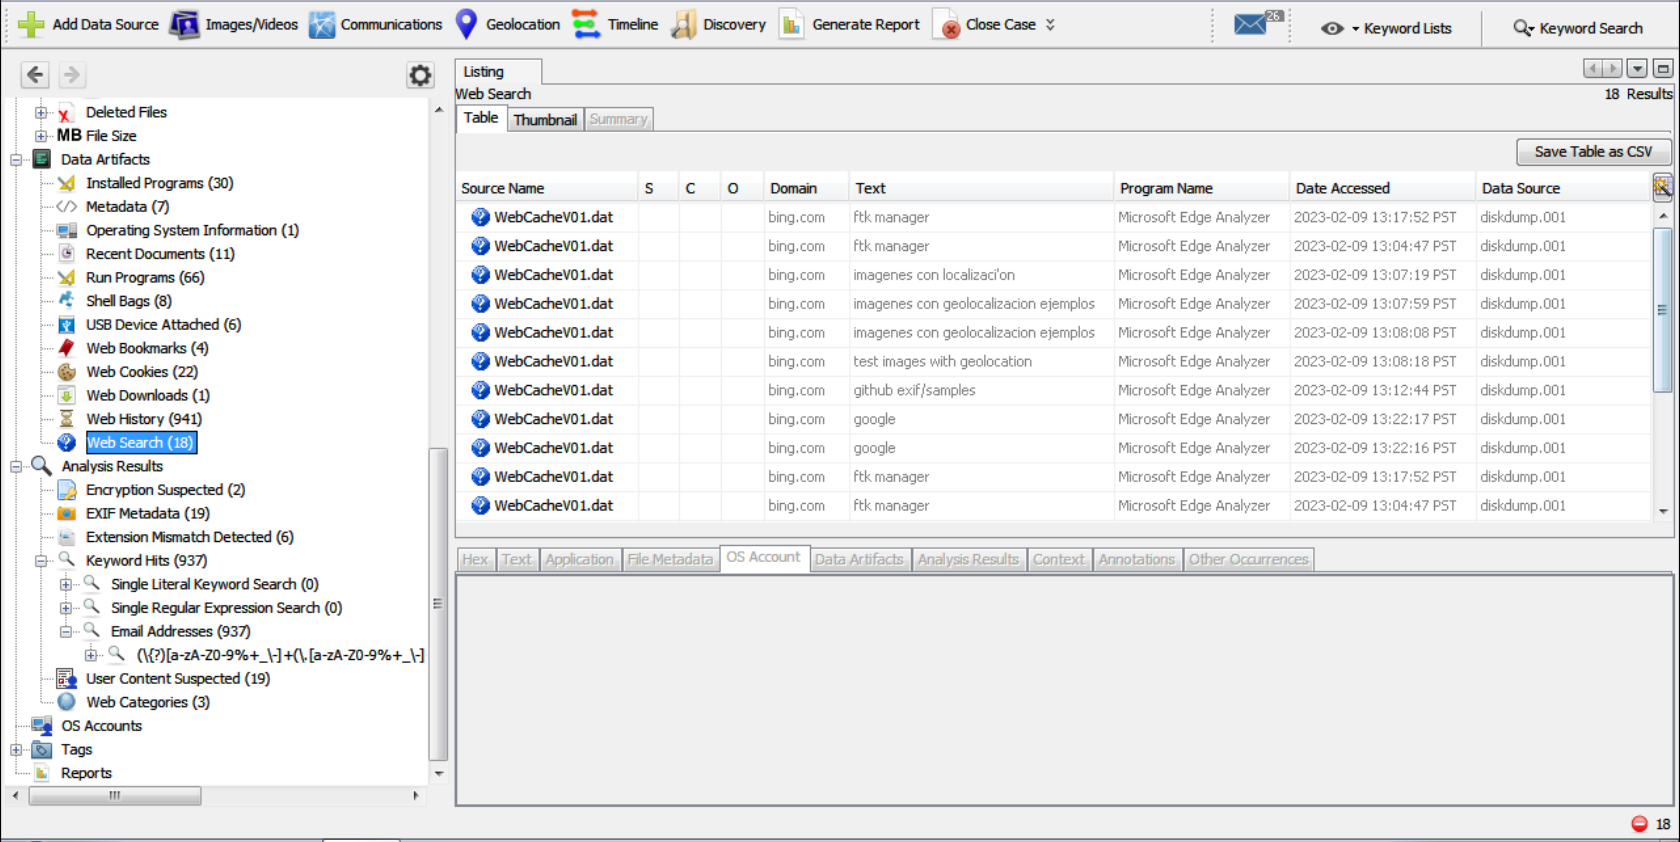Open the Communications view
1680x842 pixels.
point(375,24)
